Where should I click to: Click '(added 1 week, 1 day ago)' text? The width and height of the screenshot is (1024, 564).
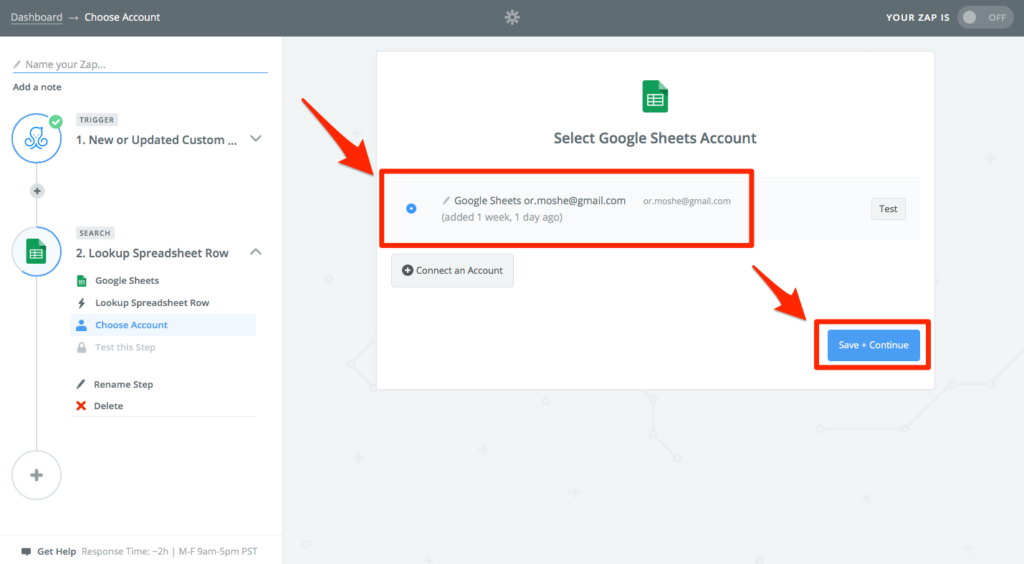click(502, 217)
